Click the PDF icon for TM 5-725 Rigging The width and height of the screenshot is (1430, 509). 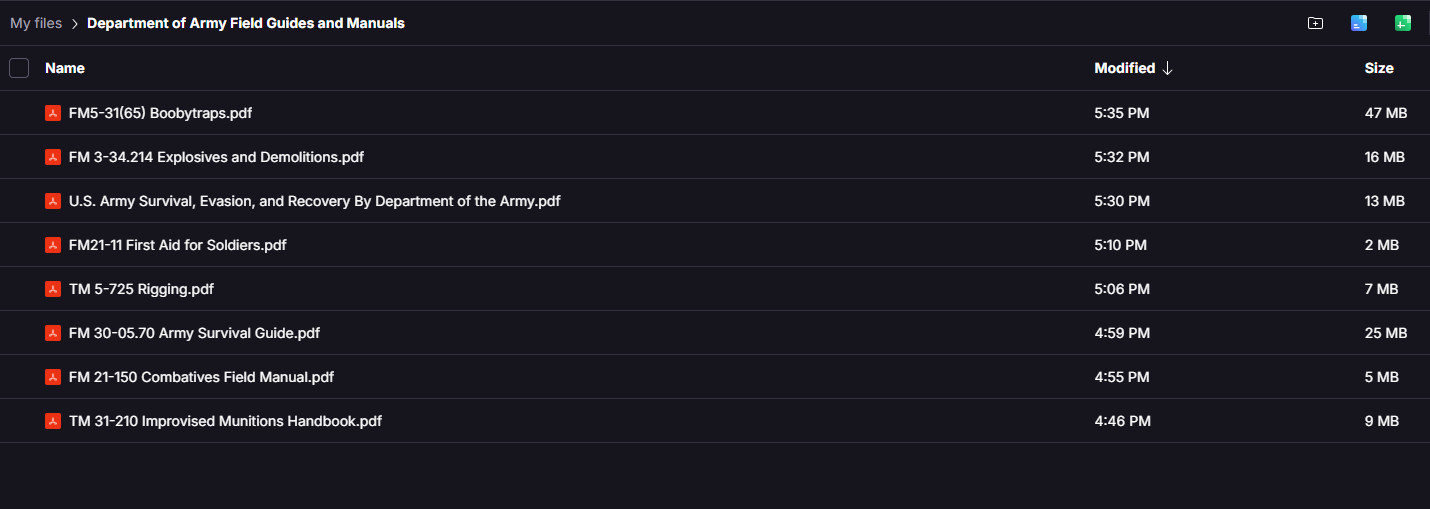coord(53,289)
